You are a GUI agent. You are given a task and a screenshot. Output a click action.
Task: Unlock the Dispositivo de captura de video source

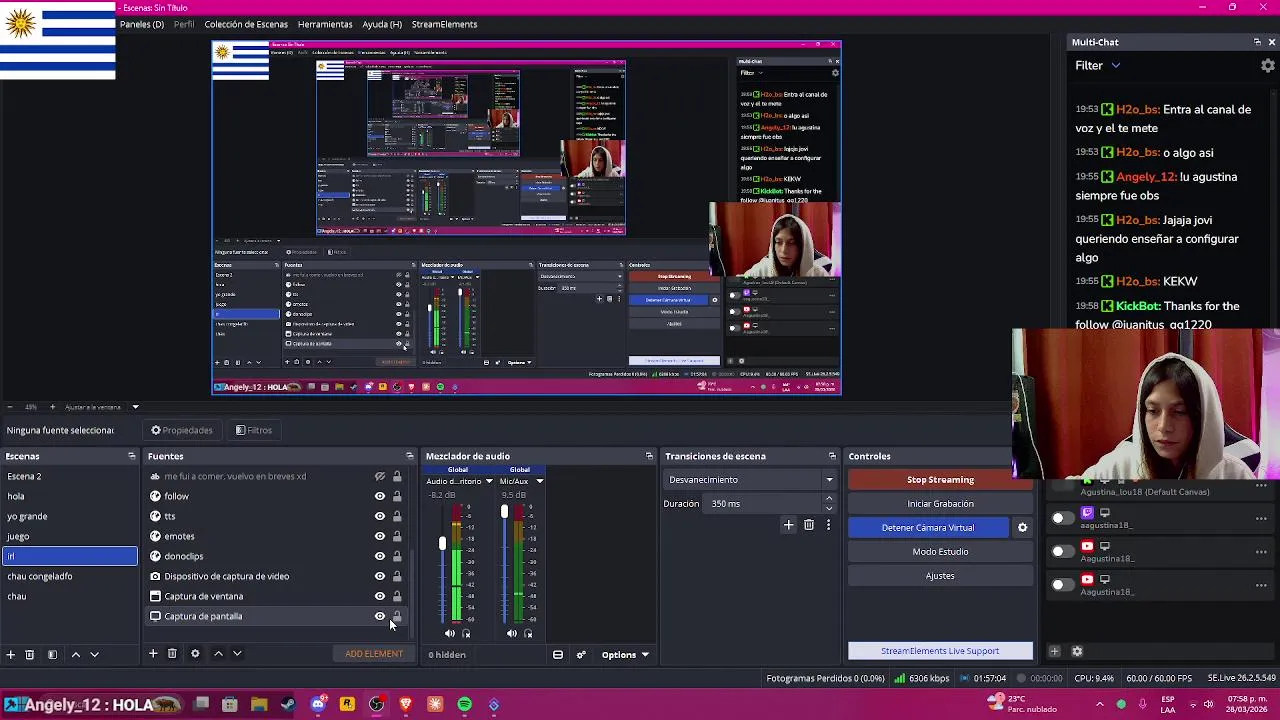coord(397,576)
